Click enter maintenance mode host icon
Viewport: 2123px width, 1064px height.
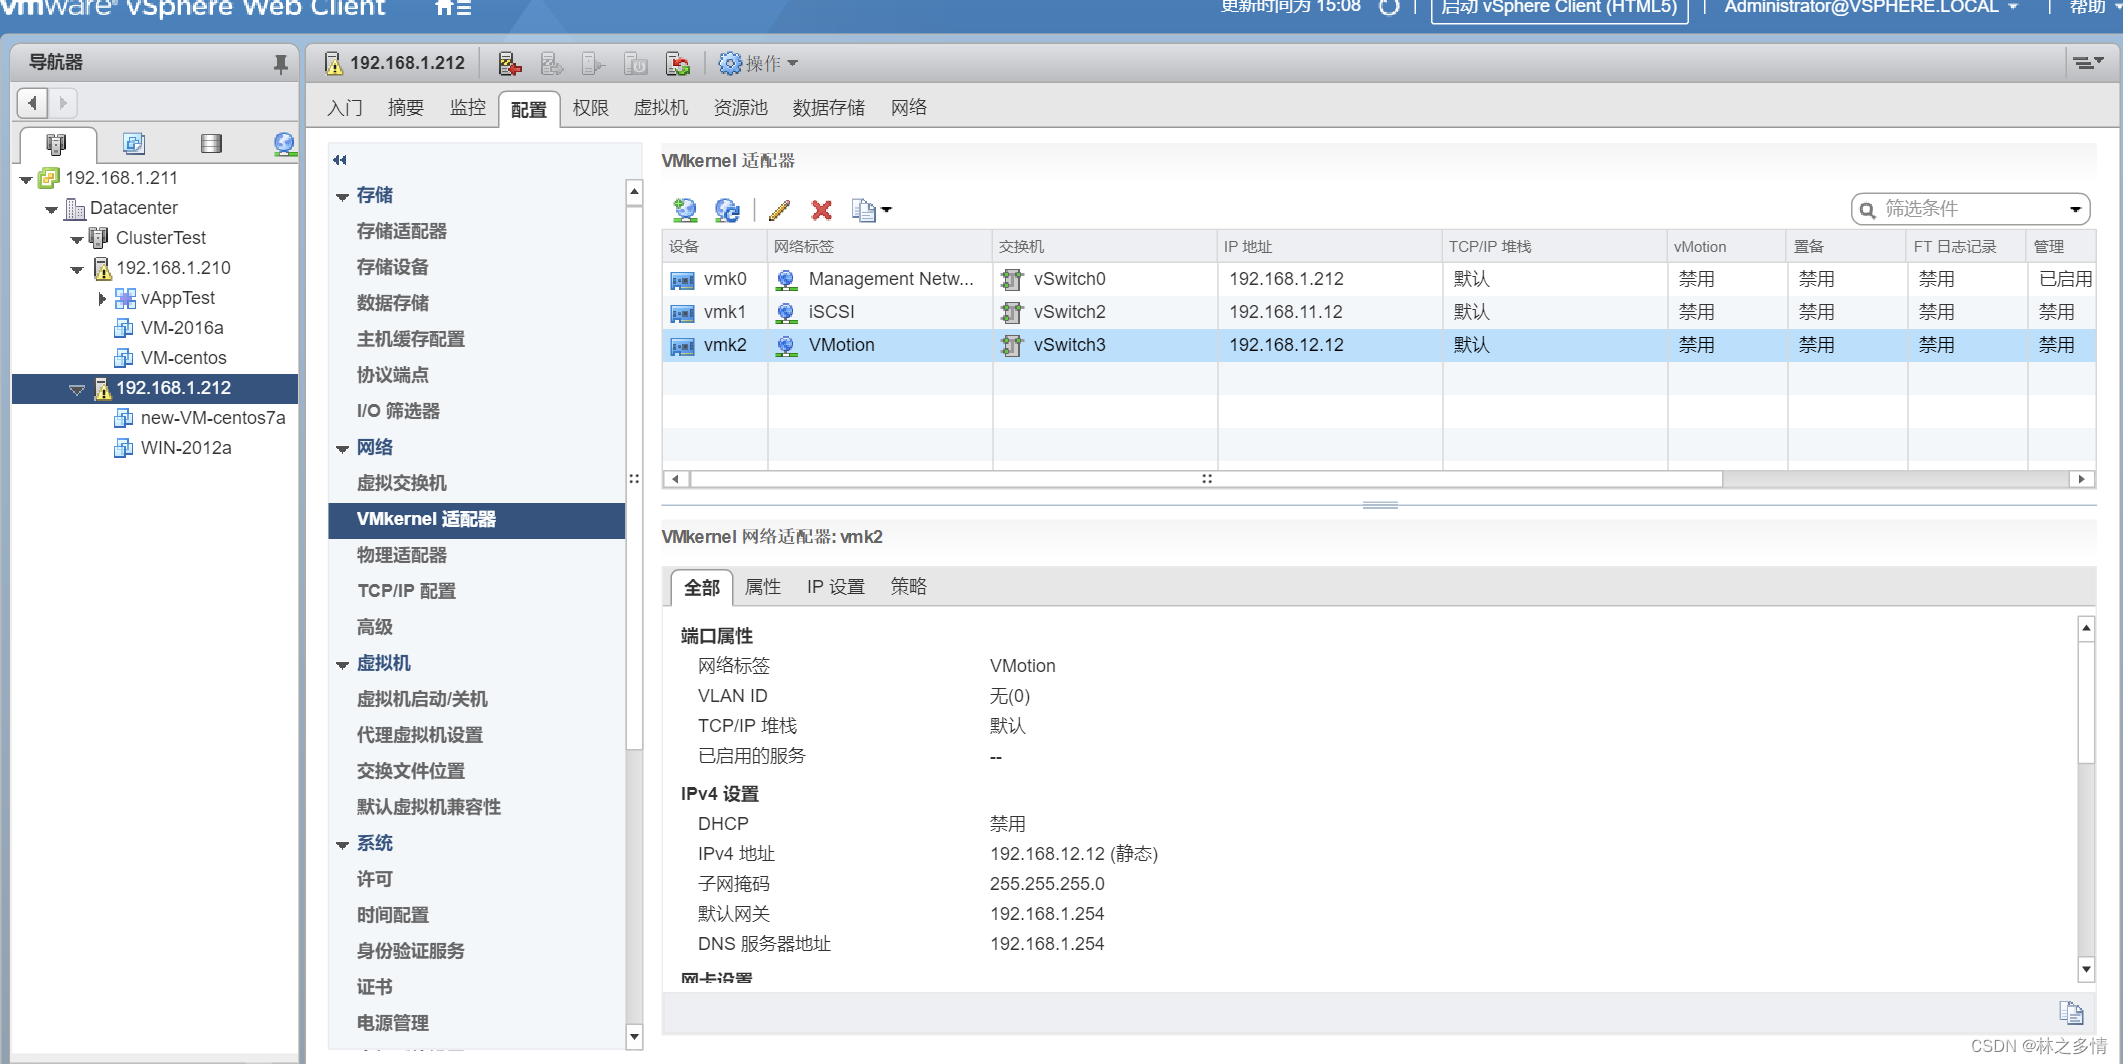(510, 64)
